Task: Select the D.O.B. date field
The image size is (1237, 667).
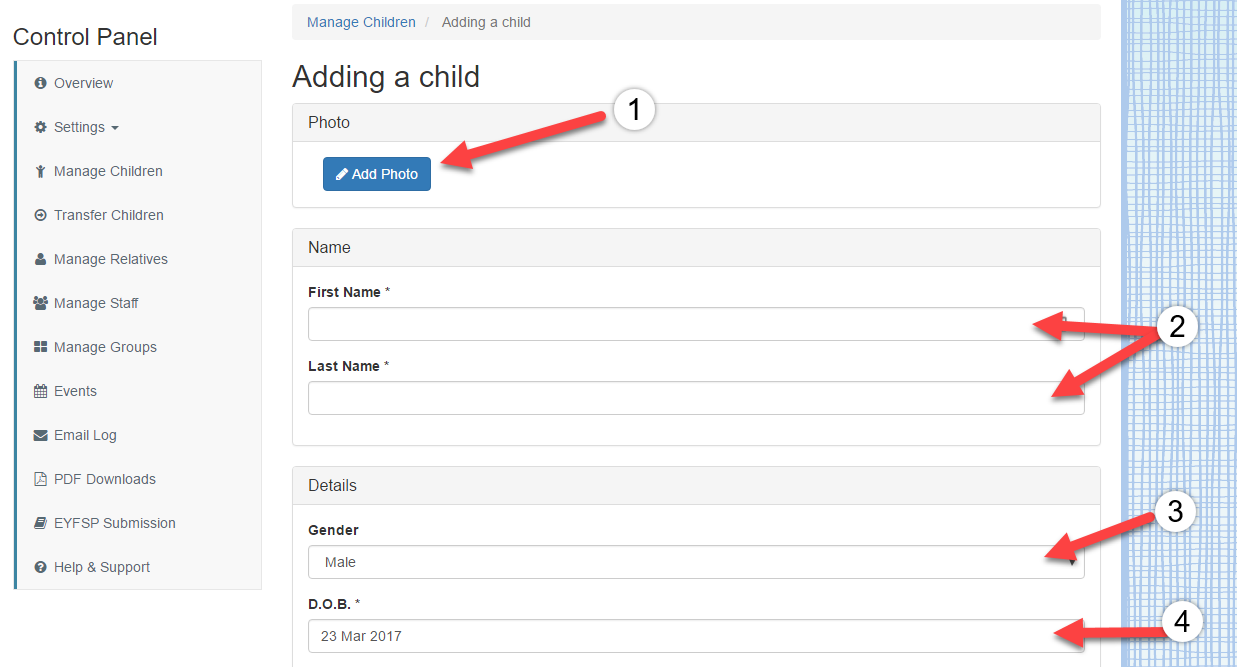Action: 696,636
